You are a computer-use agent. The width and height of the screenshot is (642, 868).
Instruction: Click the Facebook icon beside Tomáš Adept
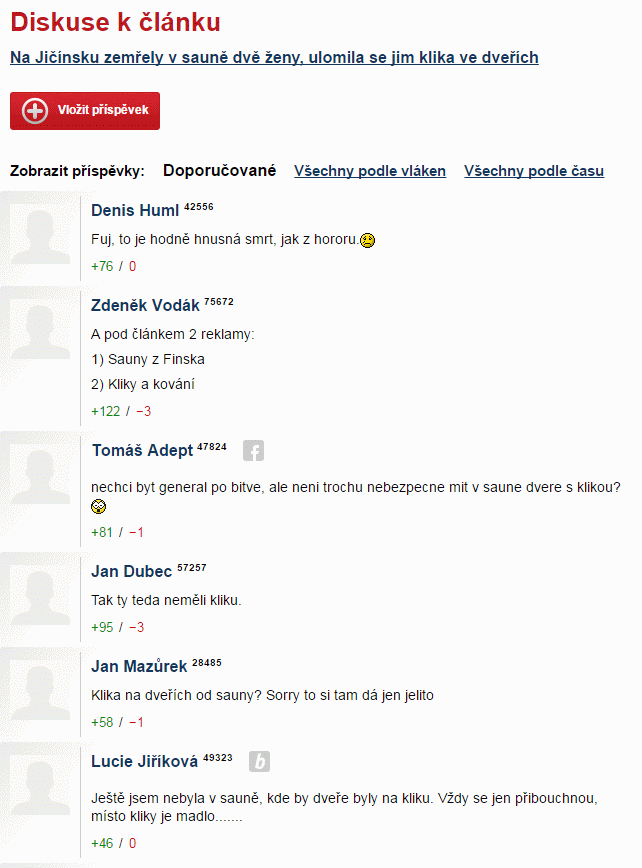pos(253,451)
